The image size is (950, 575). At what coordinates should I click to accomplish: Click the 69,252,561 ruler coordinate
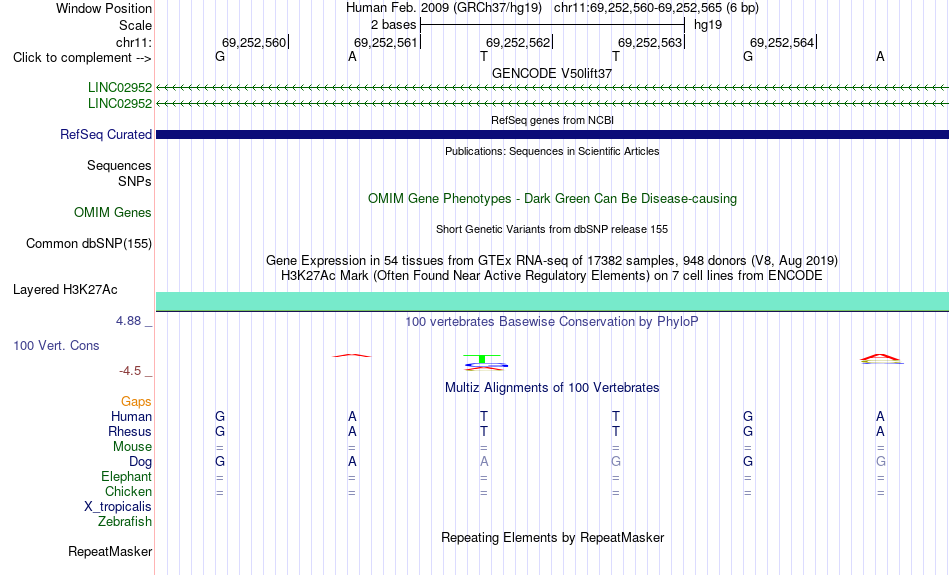(386, 42)
